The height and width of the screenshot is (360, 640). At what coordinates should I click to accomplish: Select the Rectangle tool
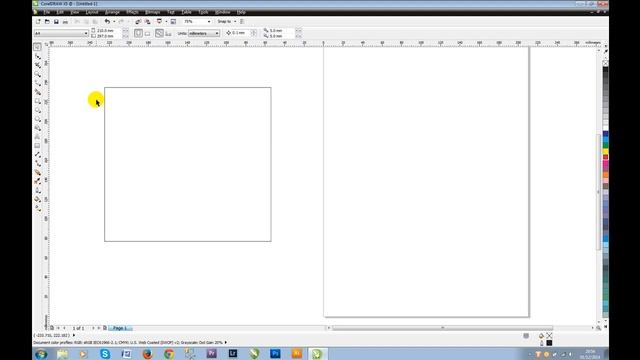point(38,101)
